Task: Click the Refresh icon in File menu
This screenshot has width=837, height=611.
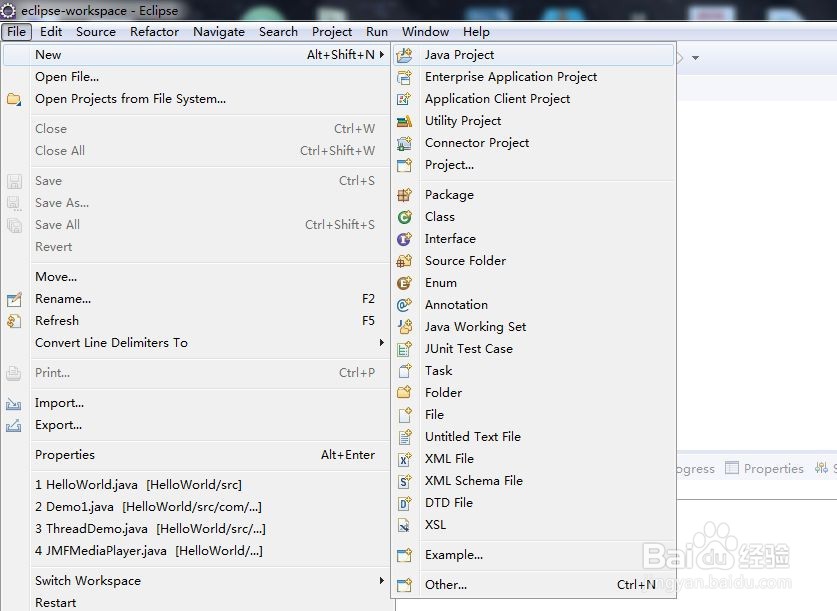Action: click(x=14, y=321)
